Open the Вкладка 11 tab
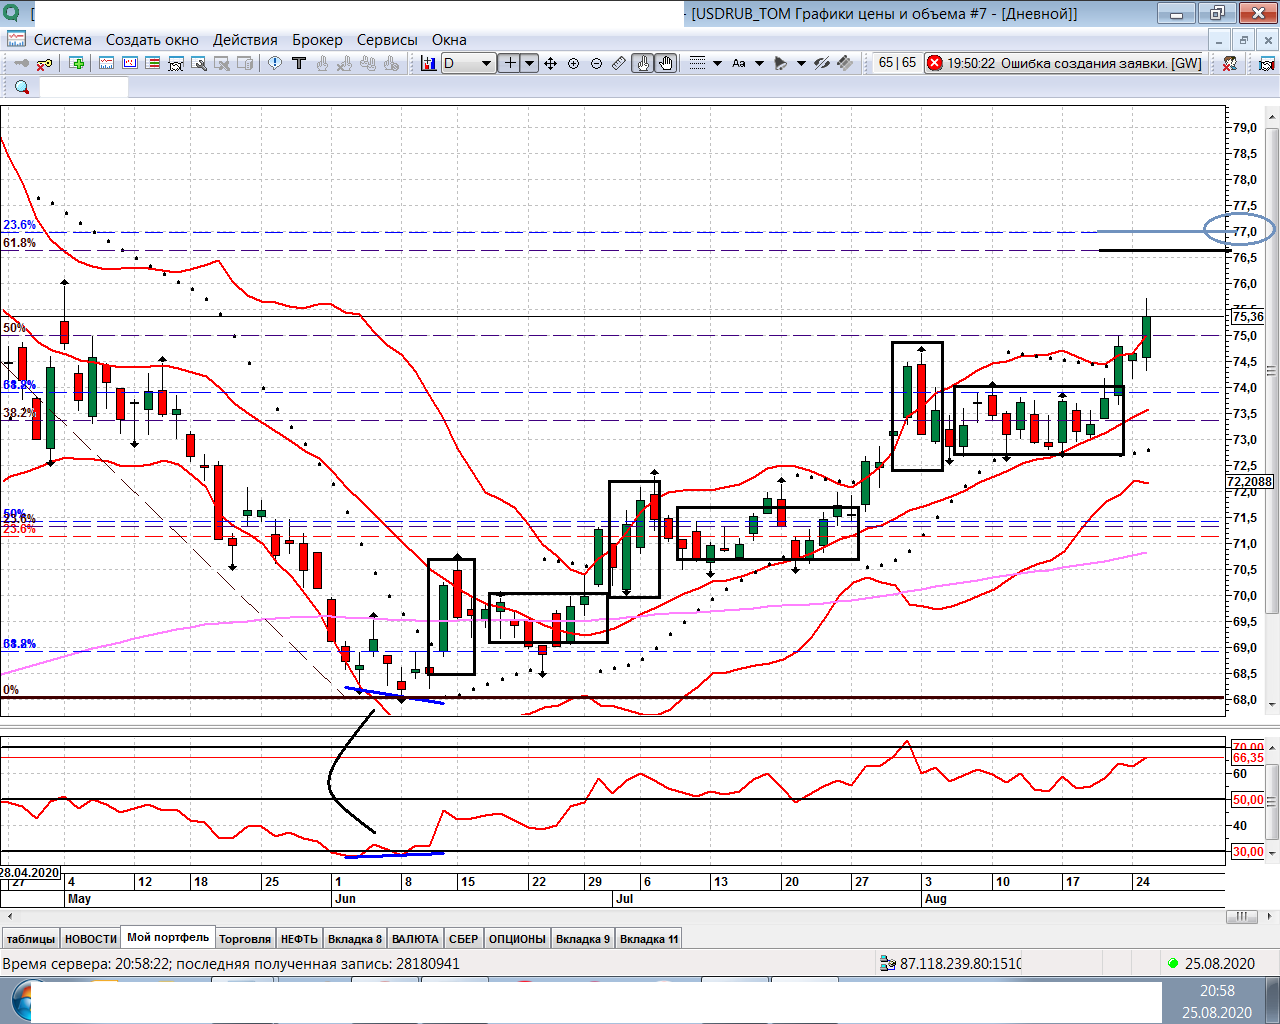This screenshot has width=1280, height=1024. [x=649, y=939]
